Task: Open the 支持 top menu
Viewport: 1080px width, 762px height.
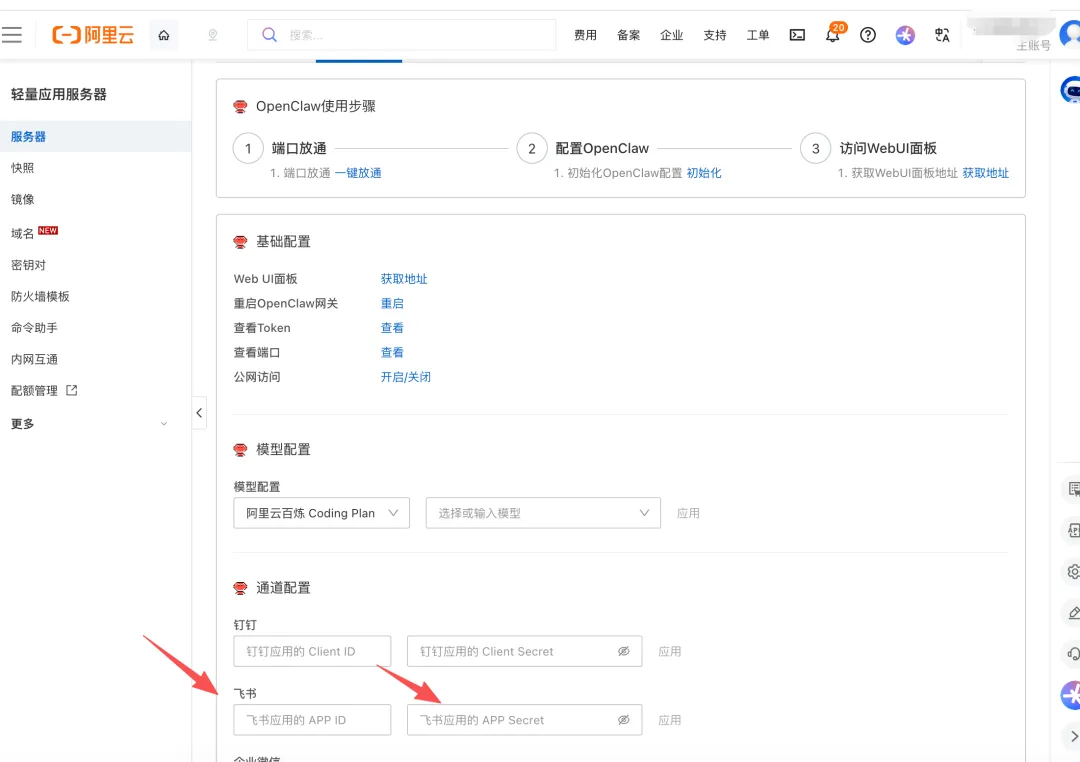Action: pyautogui.click(x=715, y=35)
